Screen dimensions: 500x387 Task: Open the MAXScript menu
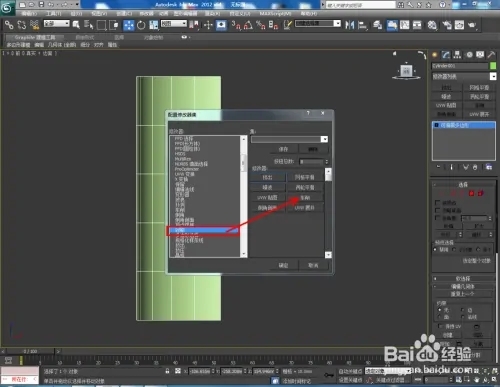pos(275,13)
